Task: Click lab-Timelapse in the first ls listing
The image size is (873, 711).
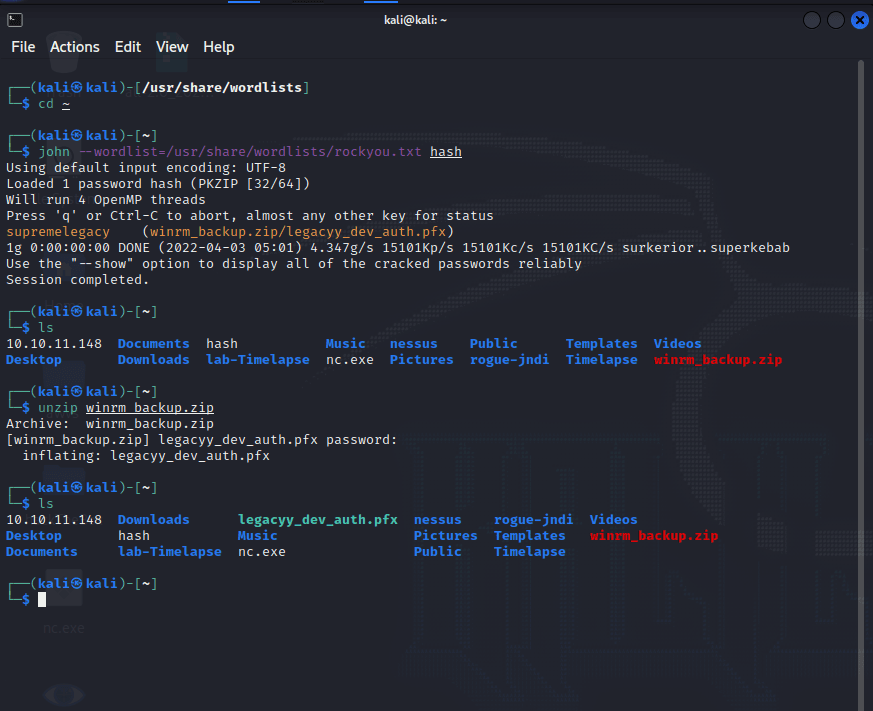Action: point(253,360)
